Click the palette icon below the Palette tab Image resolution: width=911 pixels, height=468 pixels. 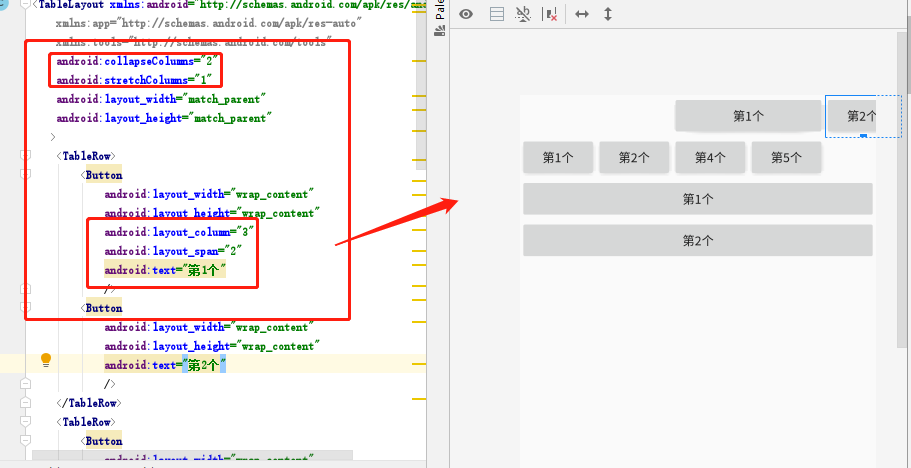440,32
